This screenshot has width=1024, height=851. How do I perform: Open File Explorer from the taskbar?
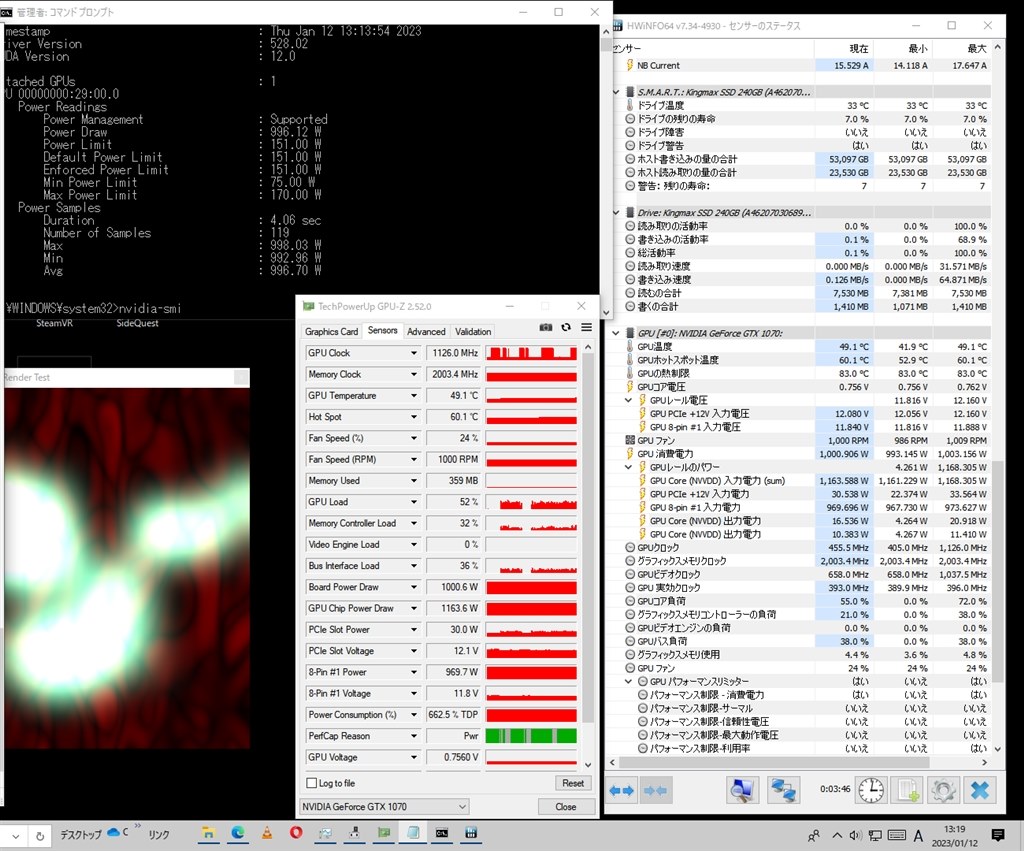[x=208, y=833]
